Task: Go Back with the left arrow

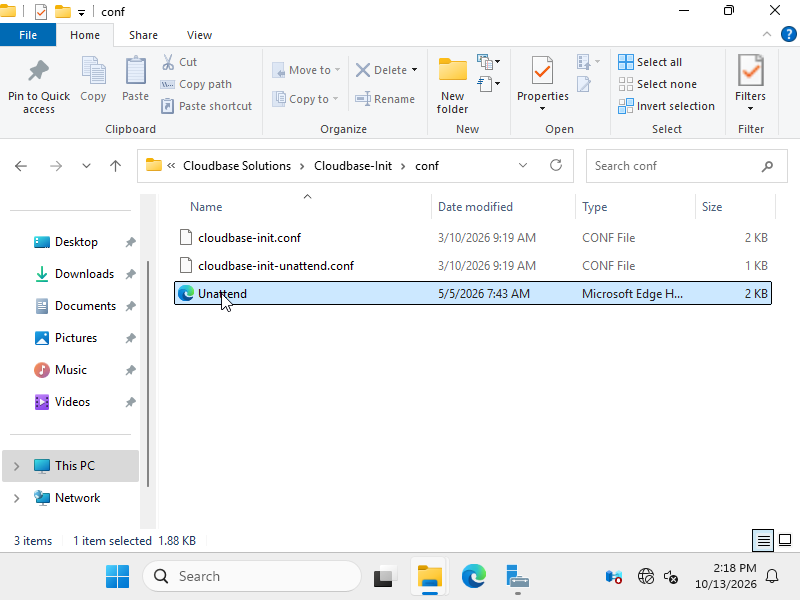Action: [x=21, y=166]
